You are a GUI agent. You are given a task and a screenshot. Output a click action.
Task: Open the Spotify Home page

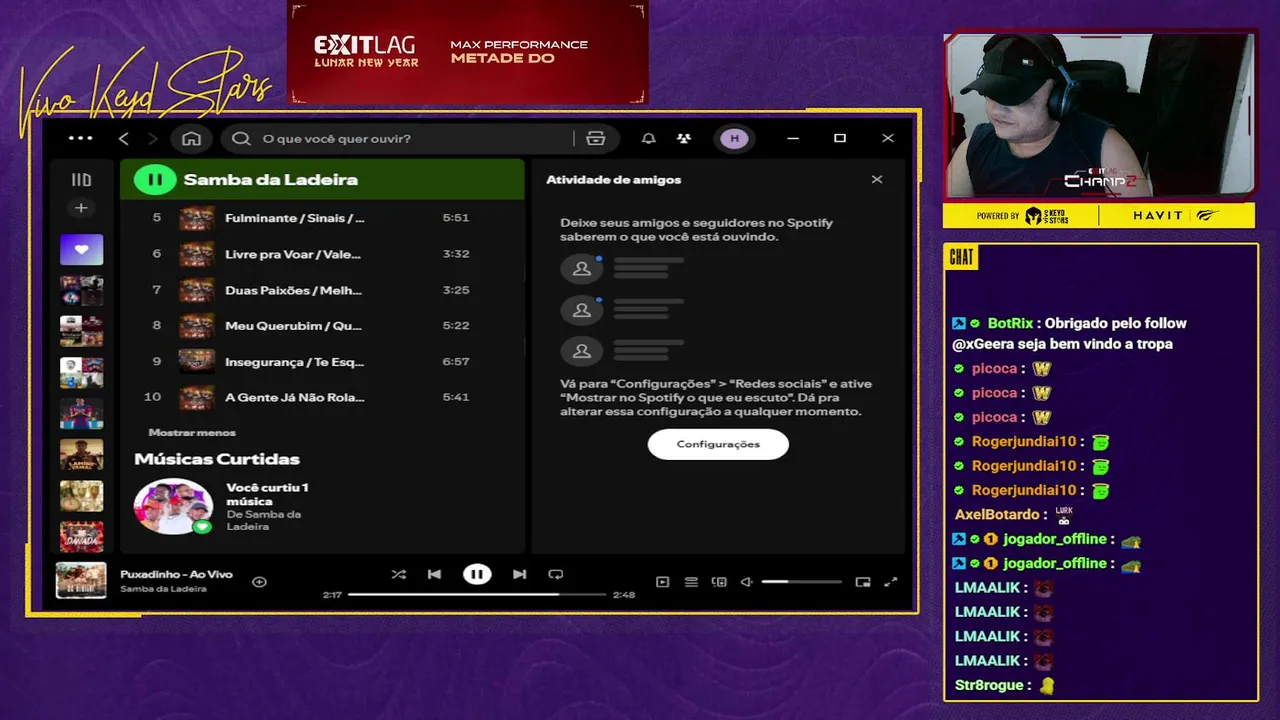192,138
